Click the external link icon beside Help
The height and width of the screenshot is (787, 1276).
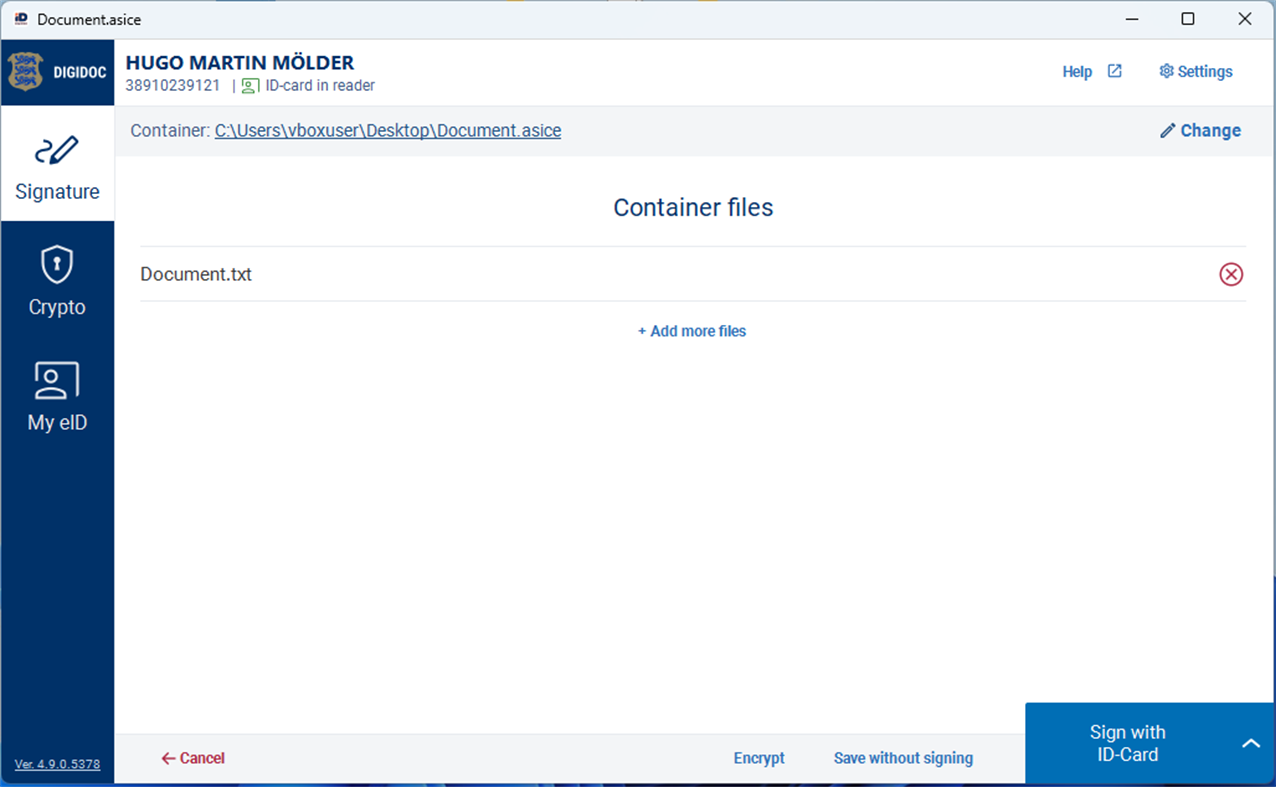click(1115, 71)
